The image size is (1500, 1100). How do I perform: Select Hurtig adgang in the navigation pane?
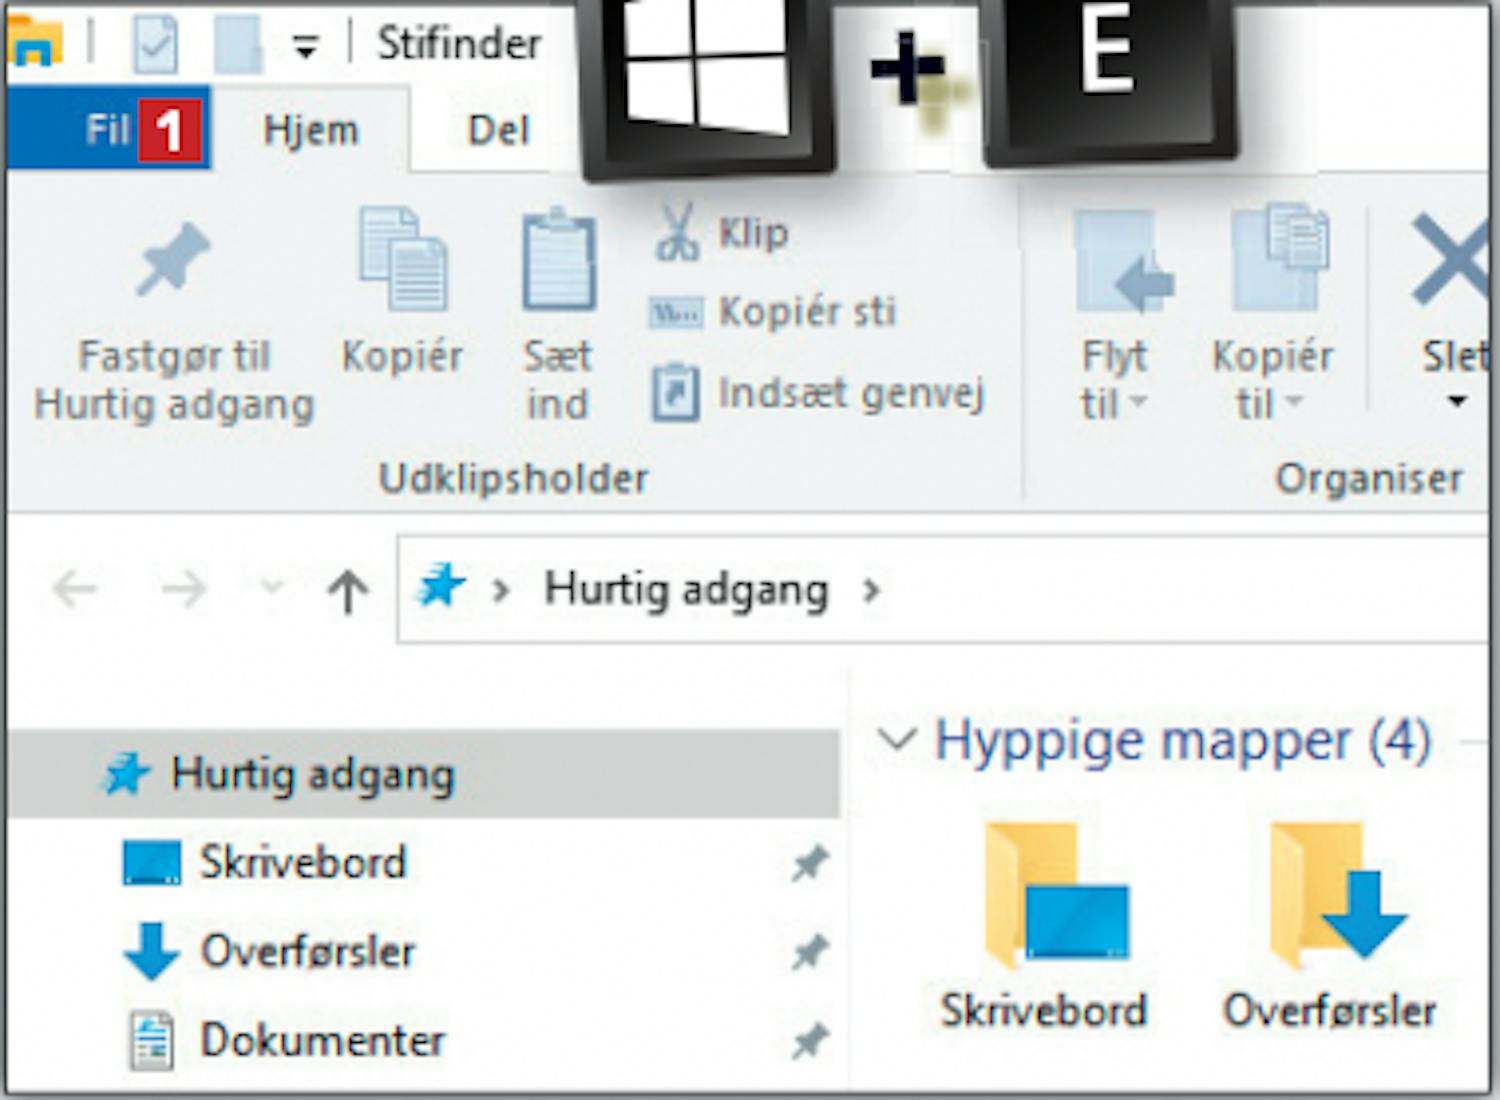[x=424, y=775]
